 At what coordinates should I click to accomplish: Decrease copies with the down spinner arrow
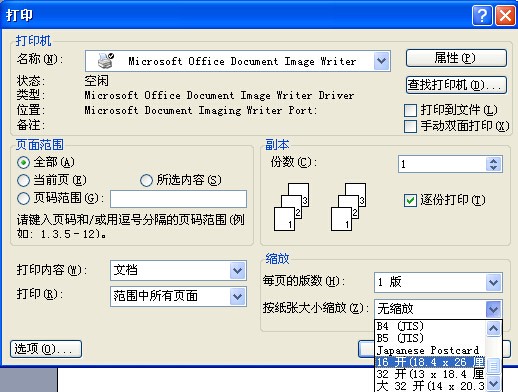494,168
